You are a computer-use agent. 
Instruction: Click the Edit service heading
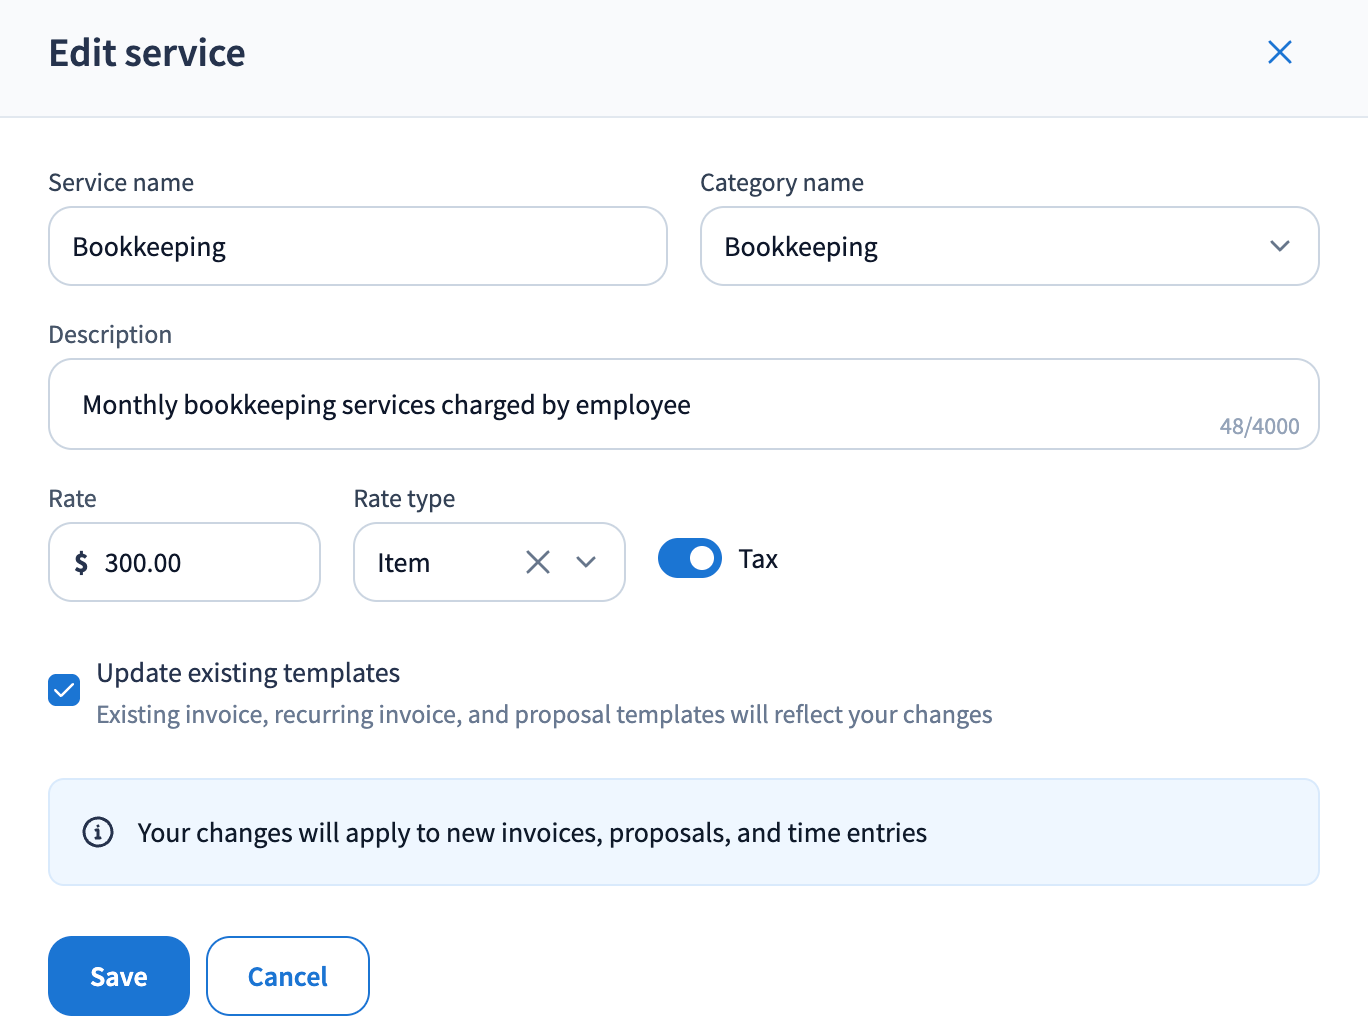[147, 53]
